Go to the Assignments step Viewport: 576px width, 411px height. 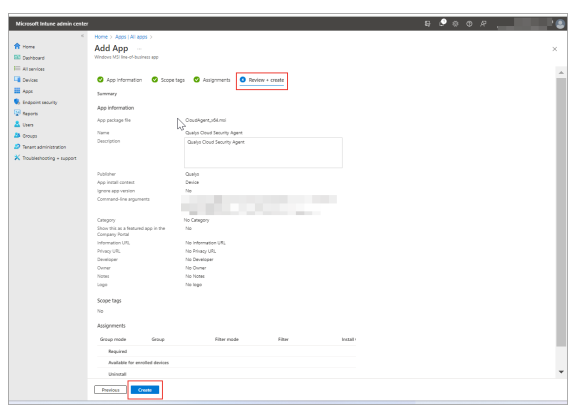tap(212, 80)
